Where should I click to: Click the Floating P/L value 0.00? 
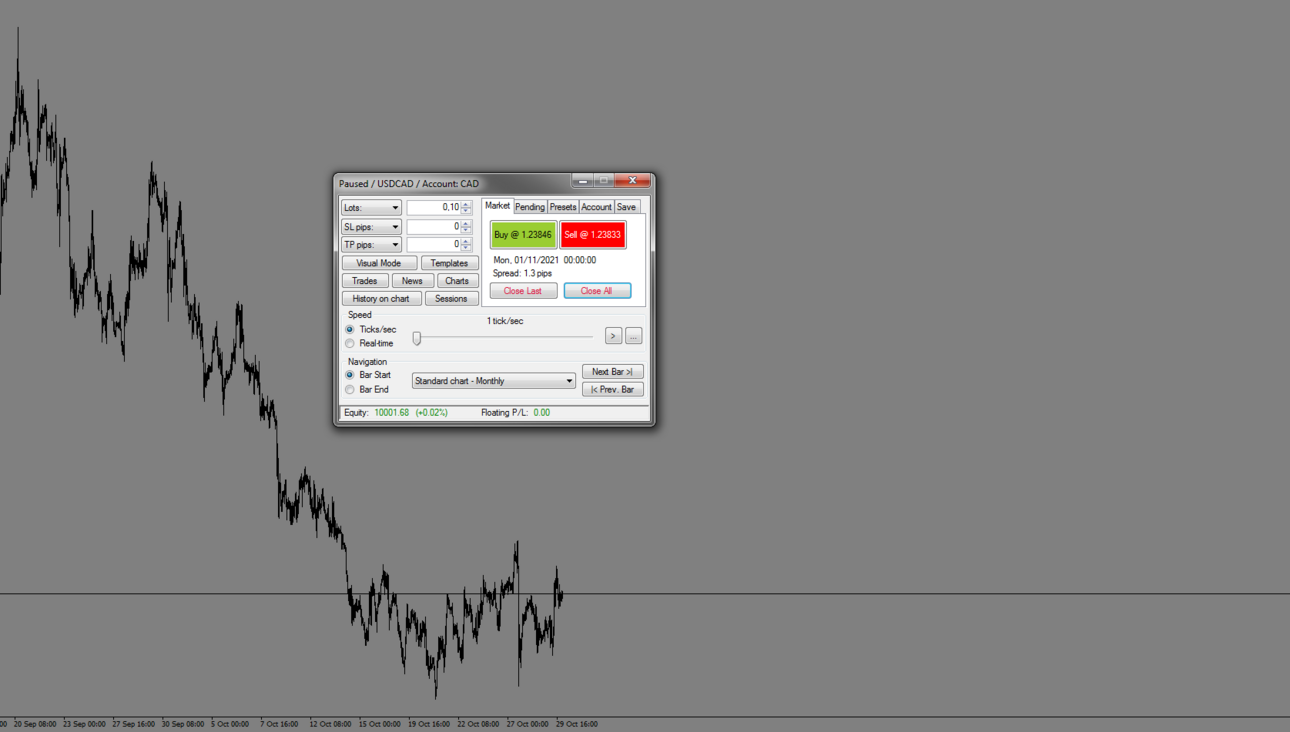(x=542, y=413)
